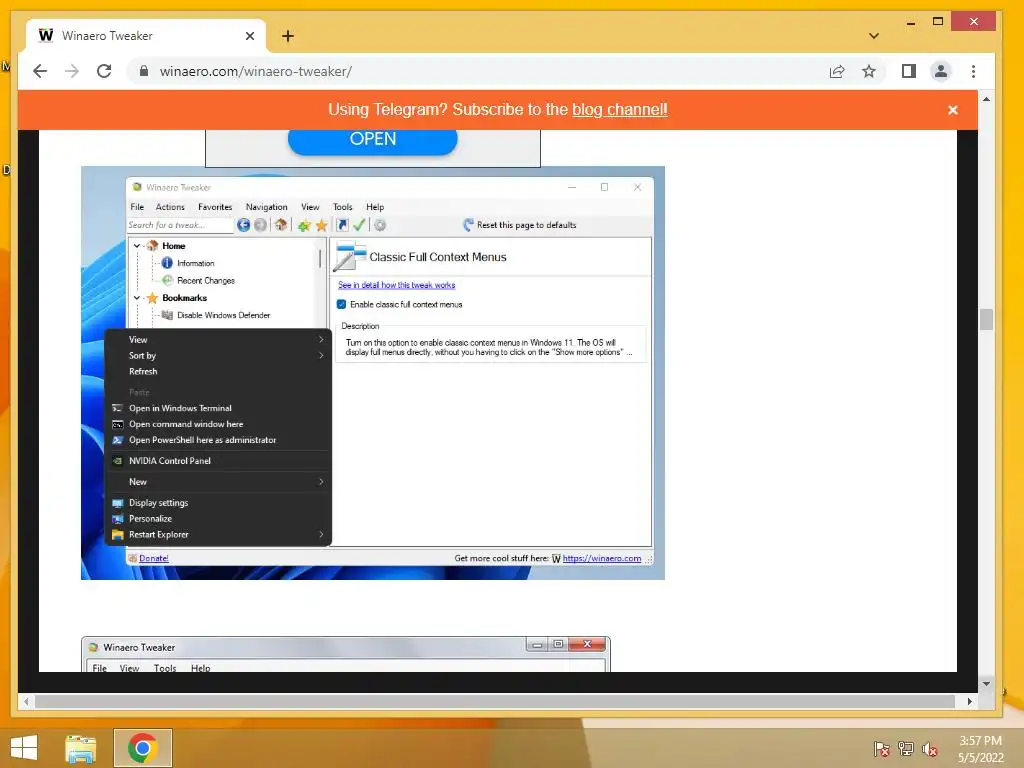The height and width of the screenshot is (768, 1024).
Task: Choose Personalize in context menu
Action: [x=218, y=519]
